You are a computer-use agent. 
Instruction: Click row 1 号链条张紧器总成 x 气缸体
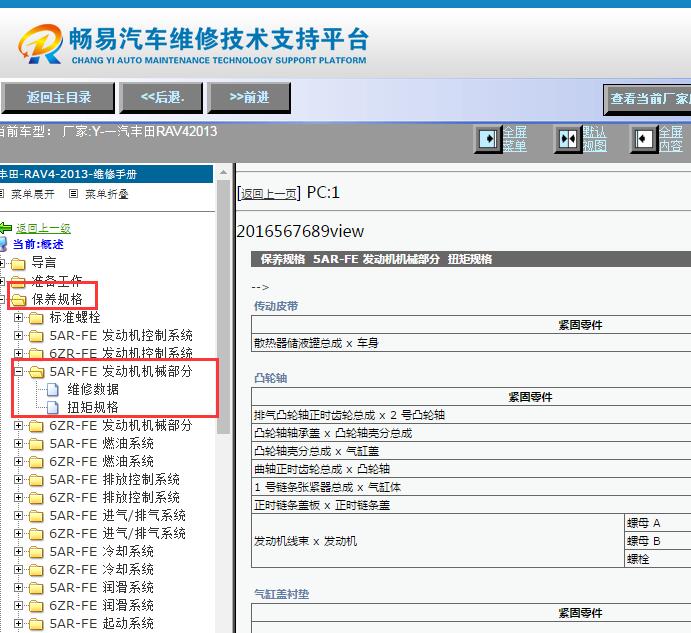click(x=471, y=487)
